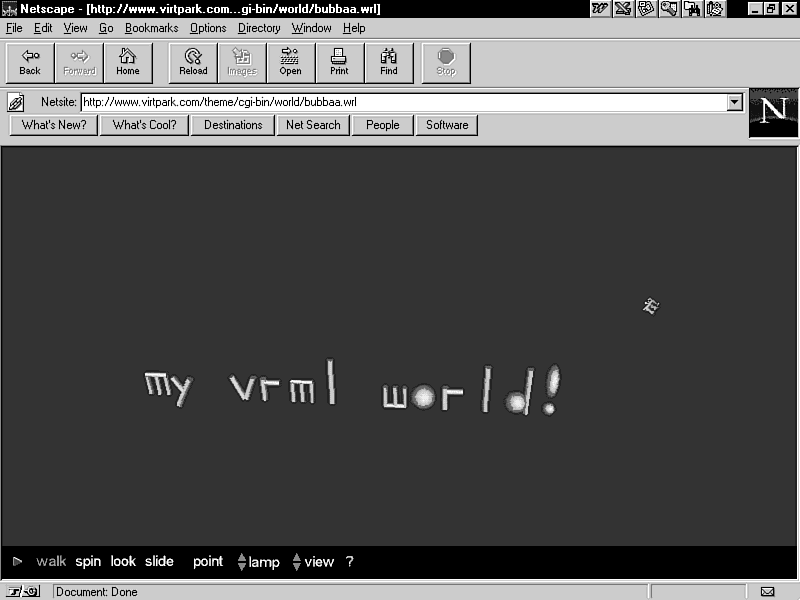Screen dimensions: 800x600
Task: Select the slide navigation mode
Action: click(159, 562)
